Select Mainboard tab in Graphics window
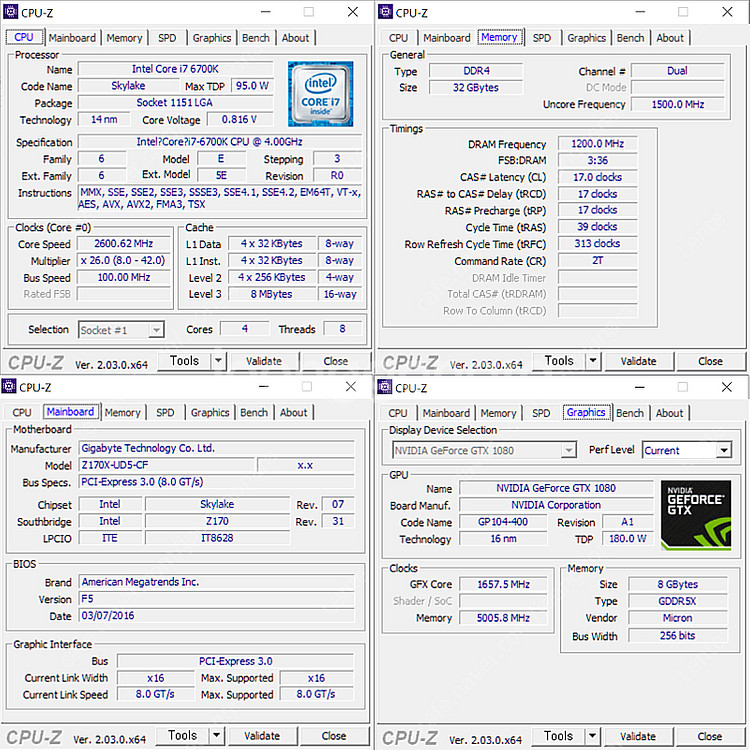 click(x=446, y=413)
